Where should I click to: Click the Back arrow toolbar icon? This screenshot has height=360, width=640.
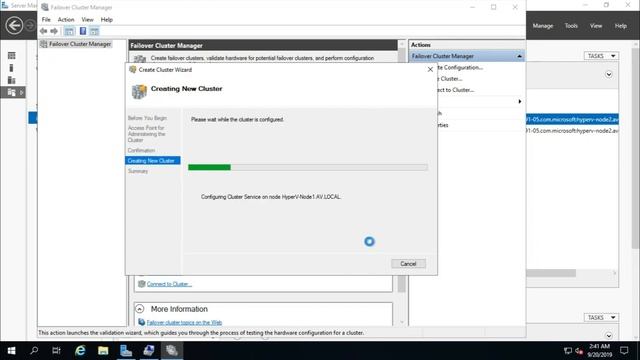point(44,31)
